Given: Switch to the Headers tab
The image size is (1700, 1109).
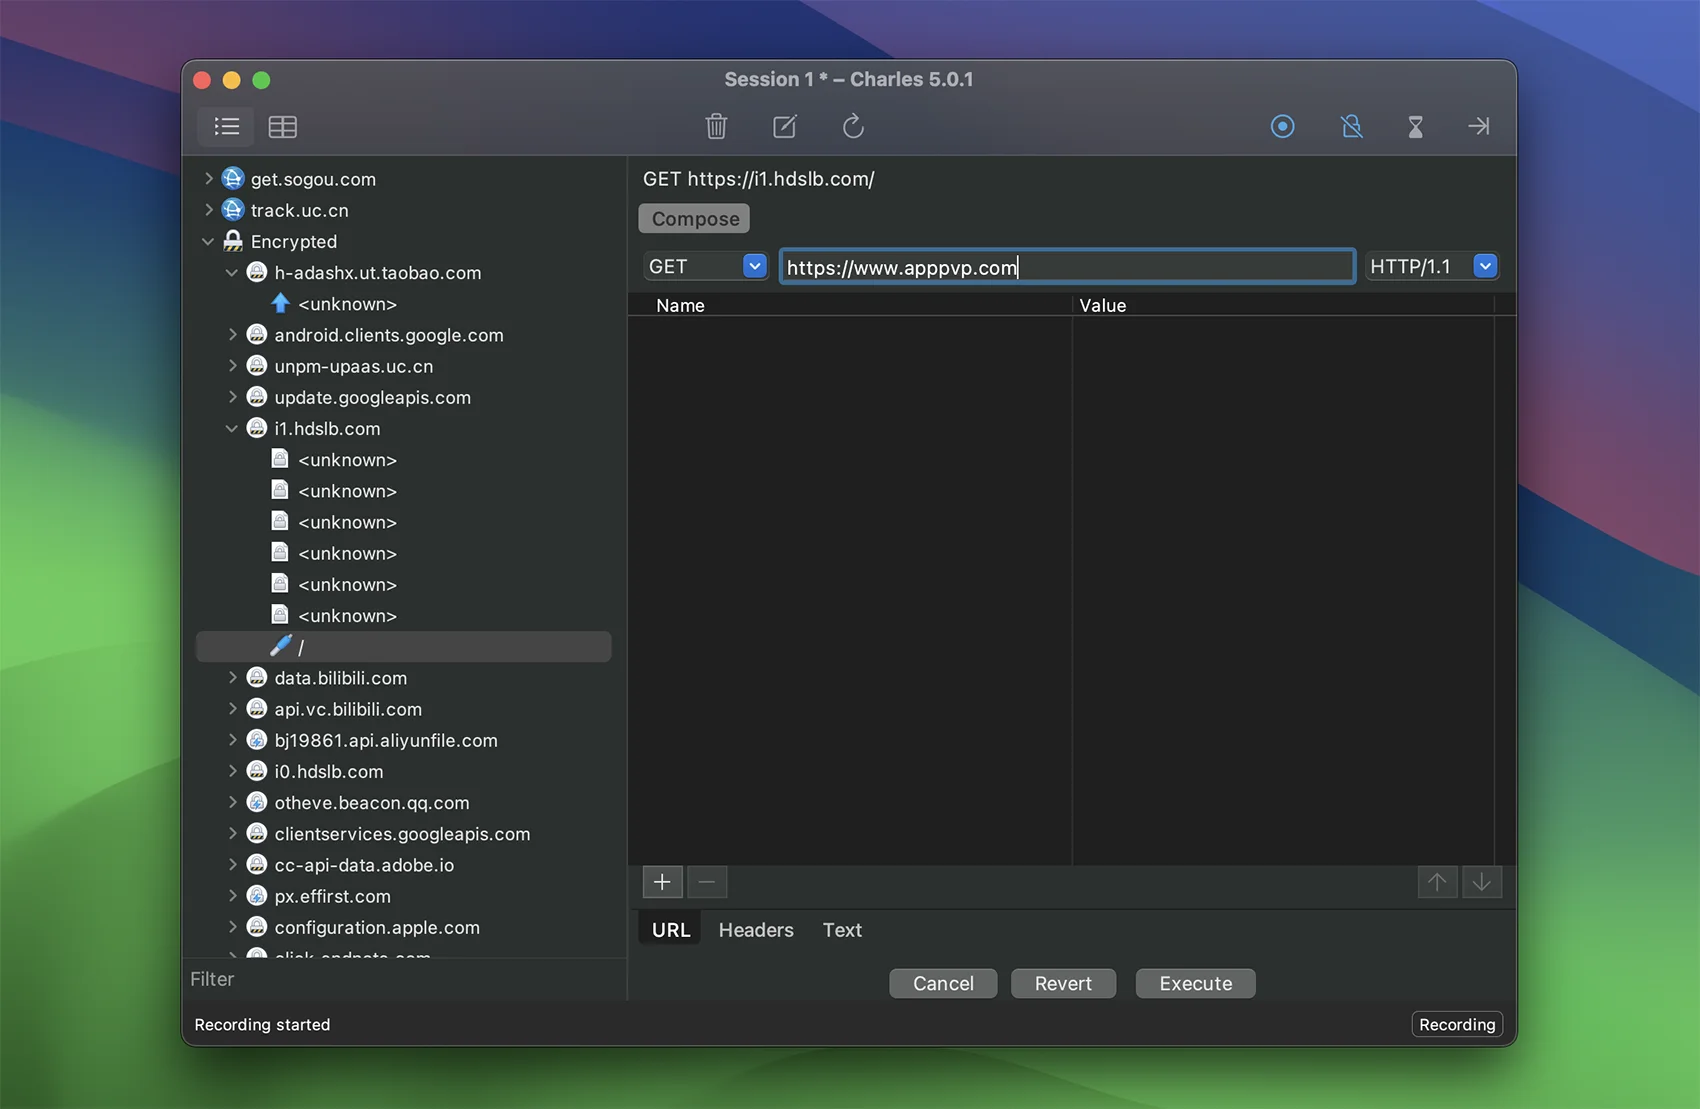Looking at the screenshot, I should click(x=755, y=930).
